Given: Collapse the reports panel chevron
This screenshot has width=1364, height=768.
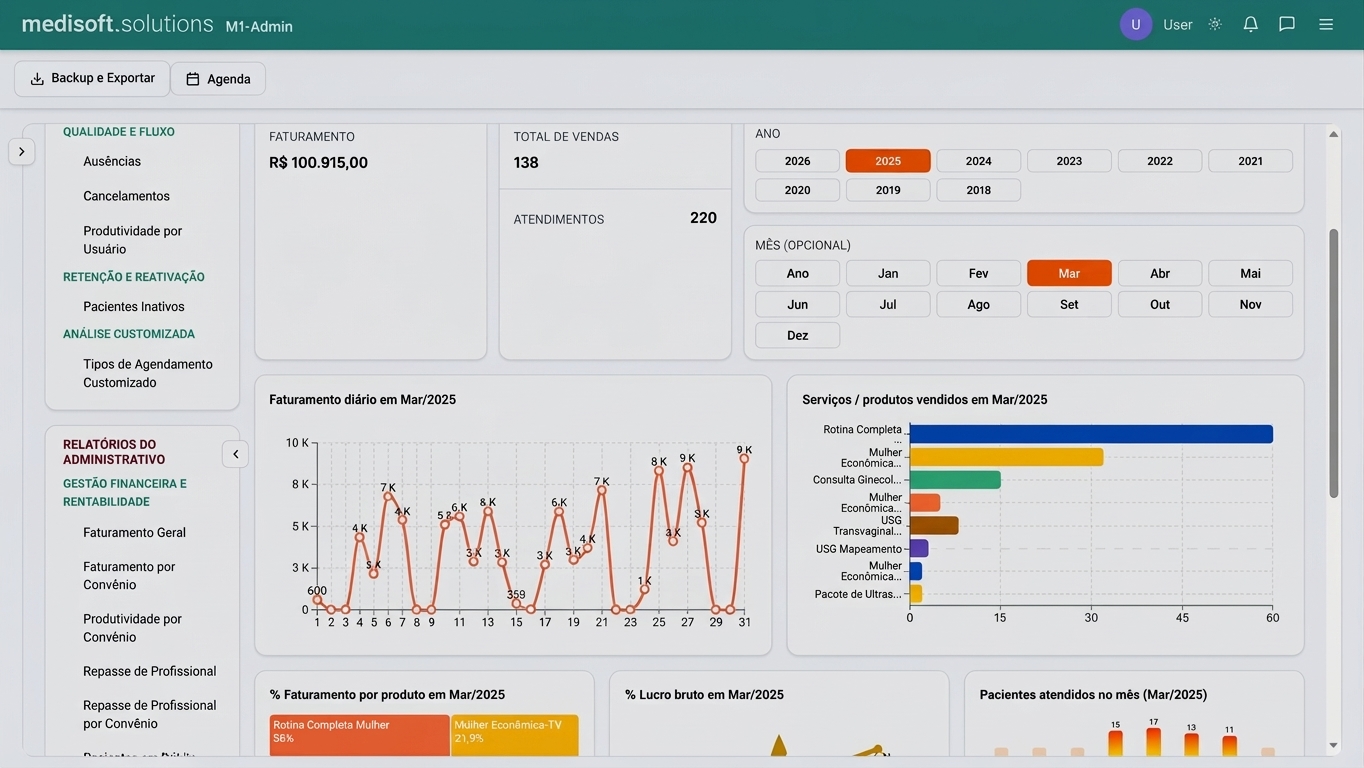Looking at the screenshot, I should click(235, 454).
